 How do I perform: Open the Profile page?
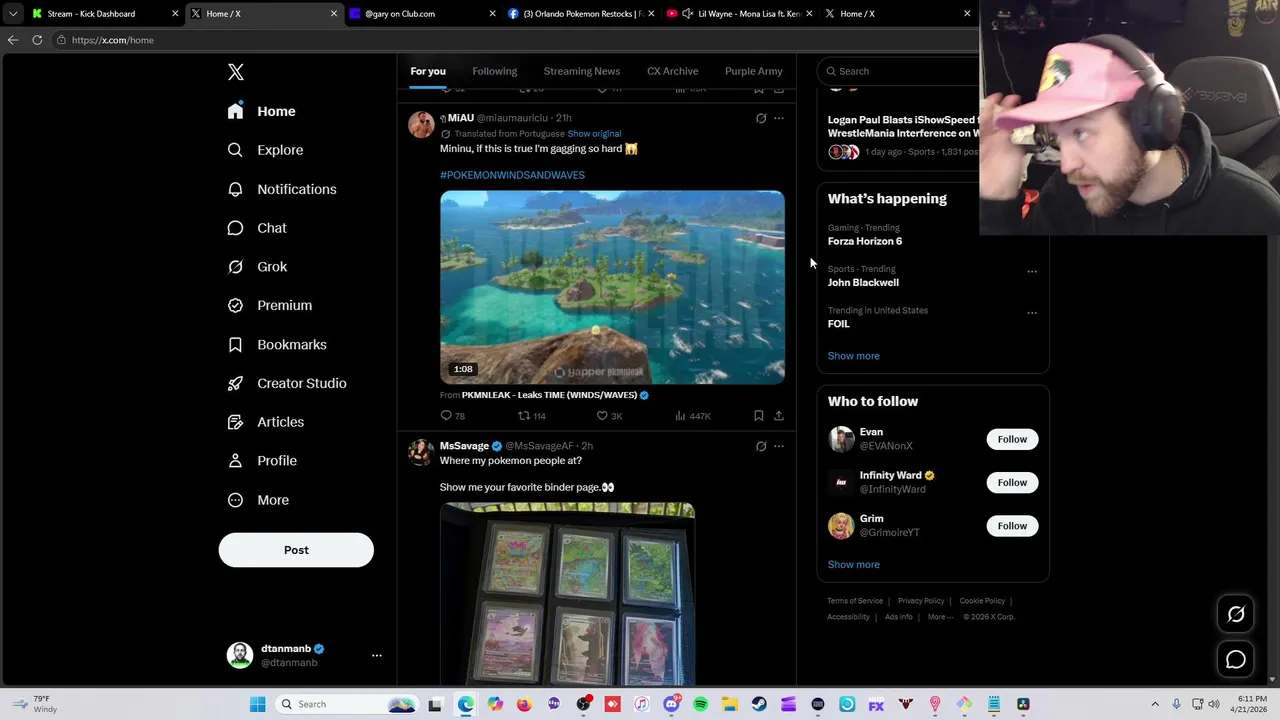[262, 461]
